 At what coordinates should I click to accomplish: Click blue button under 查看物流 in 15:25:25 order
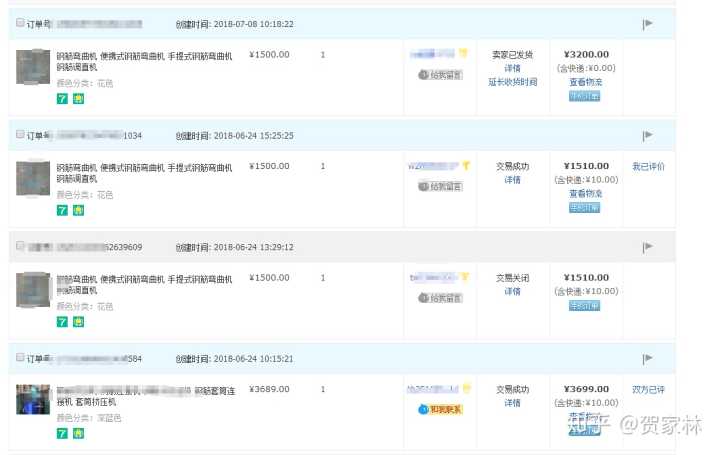(585, 208)
